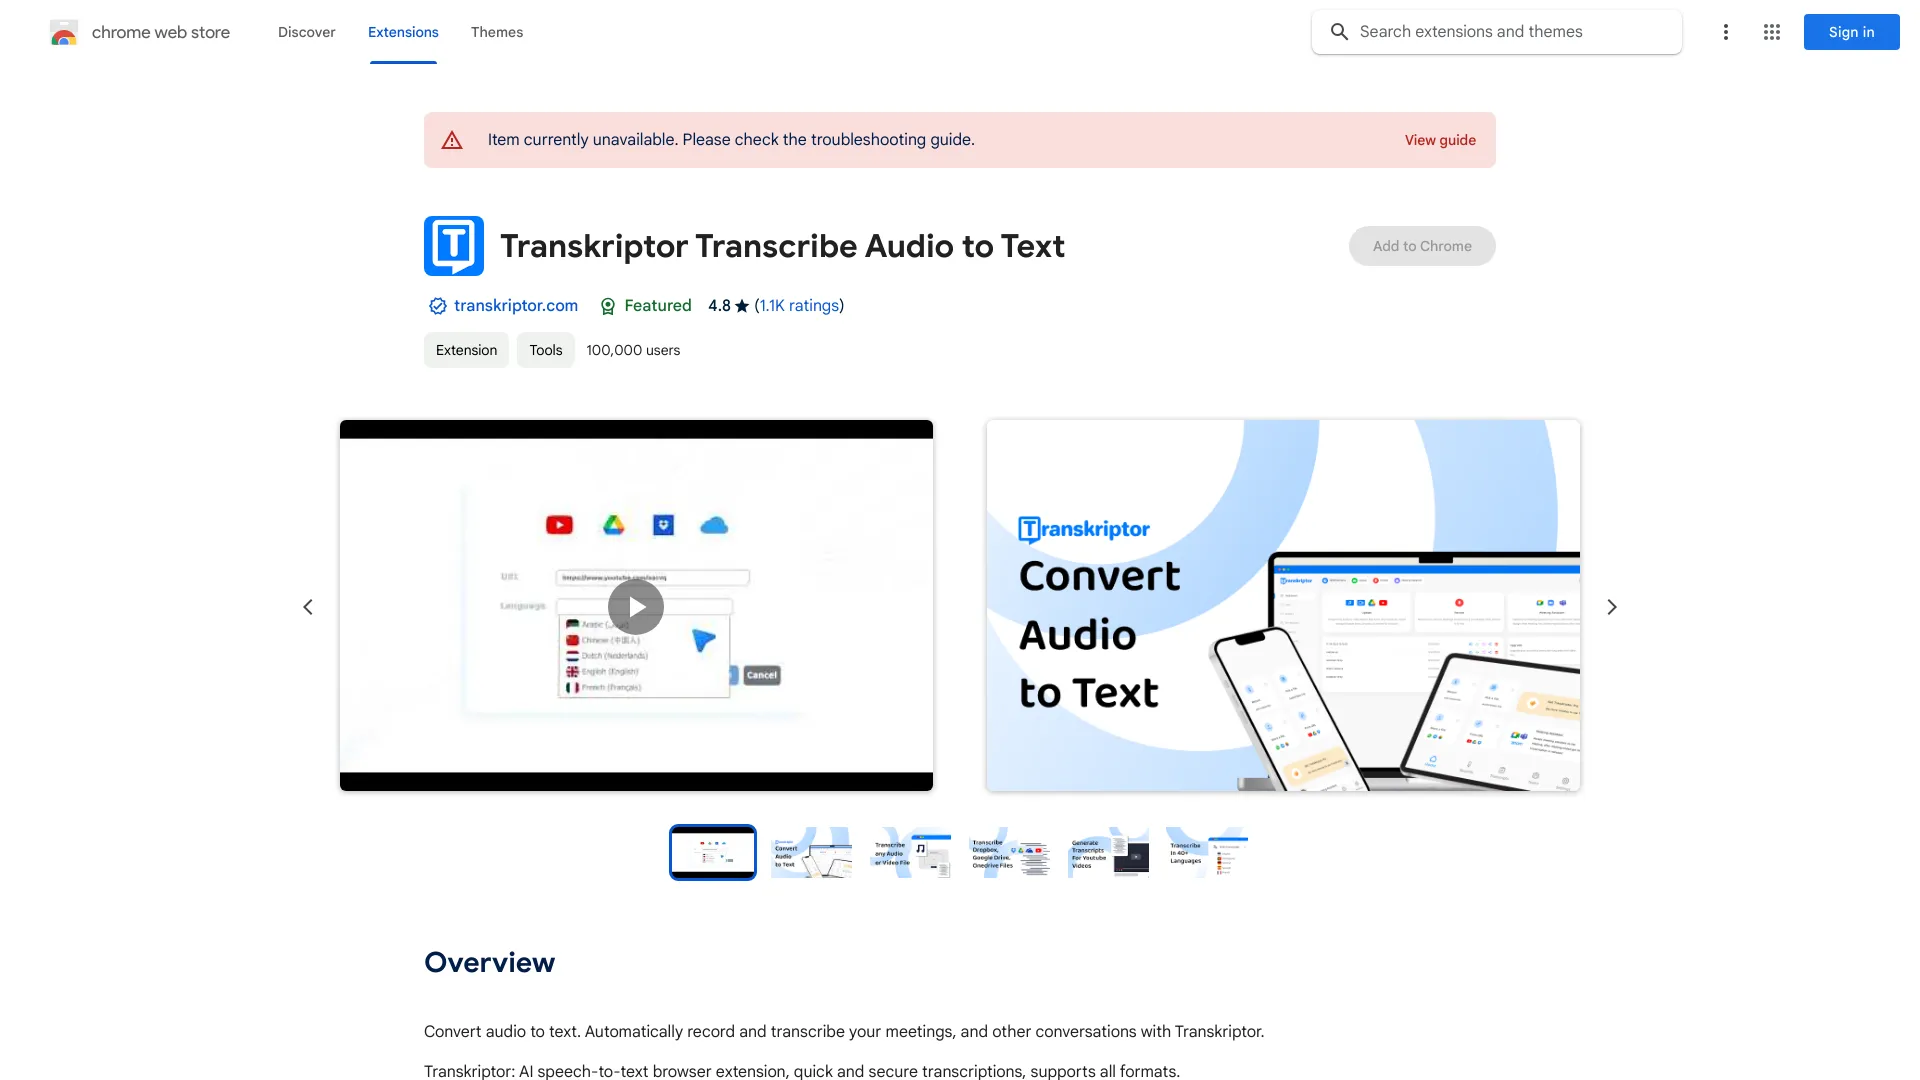1920x1080 pixels.
Task: Click the play button on the video thumbnail
Action: pos(634,605)
